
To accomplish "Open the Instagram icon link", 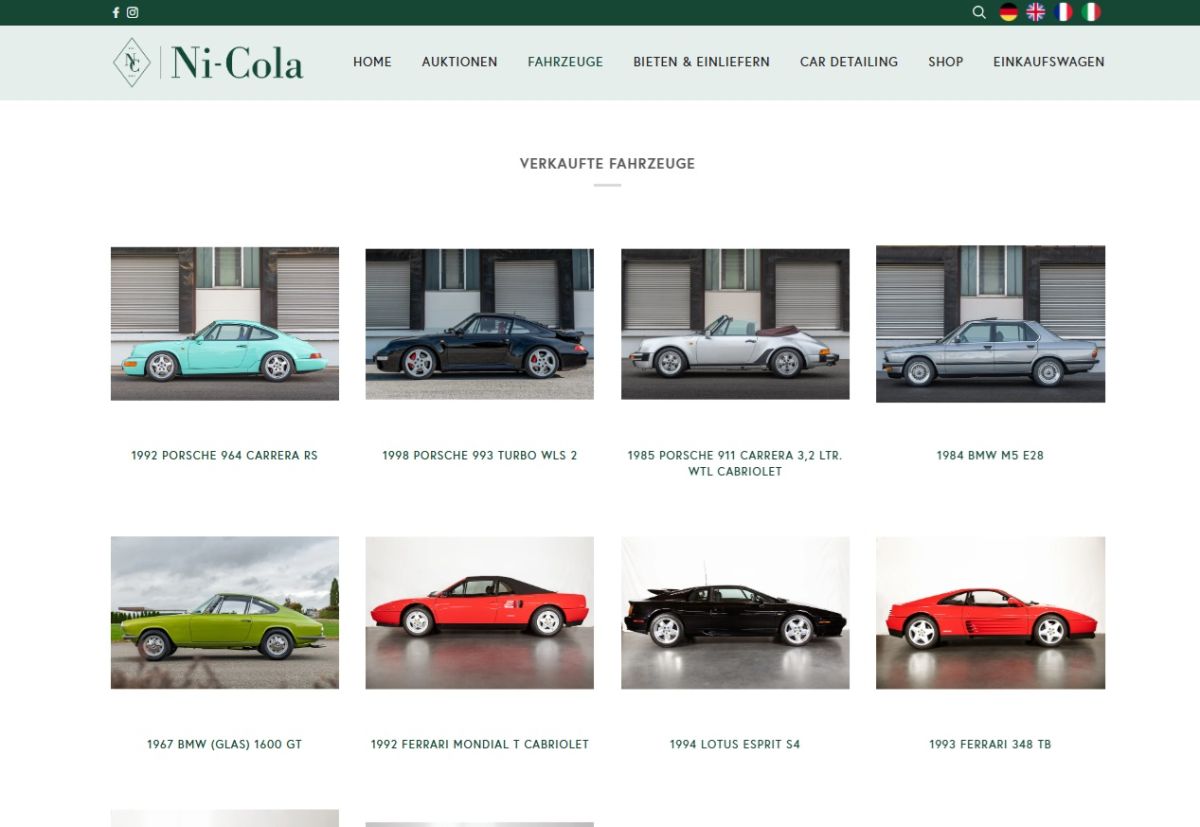I will (x=132, y=13).
